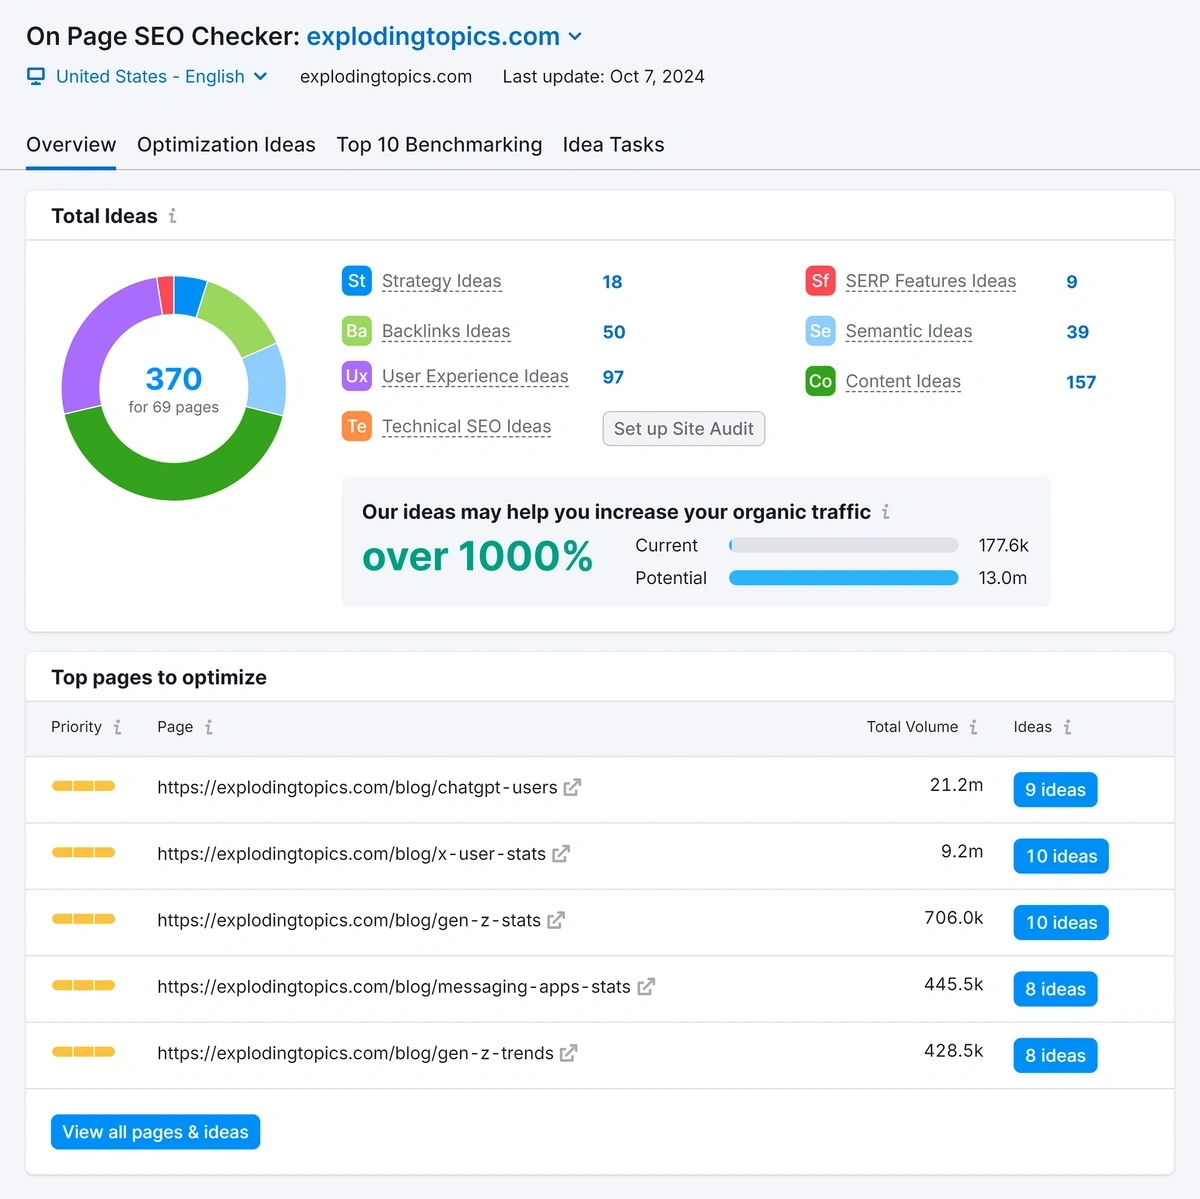This screenshot has width=1200, height=1199.
Task: Click the 13.0m potential traffic value
Action: (x=1003, y=578)
